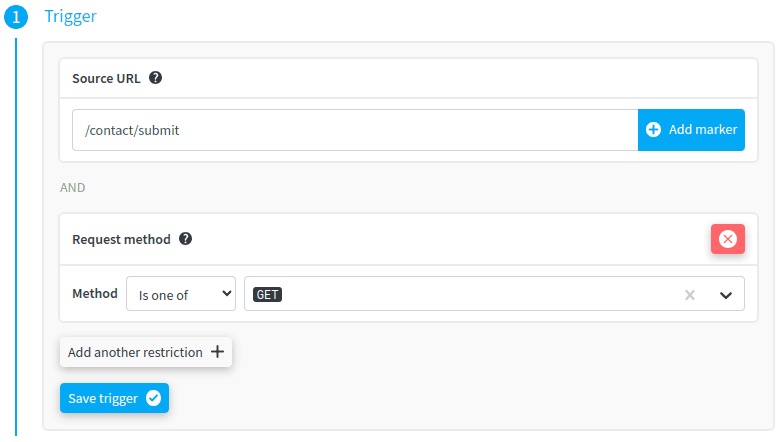Remove the Request method restriction with red X
This screenshot has width=779, height=442.
[x=727, y=239]
